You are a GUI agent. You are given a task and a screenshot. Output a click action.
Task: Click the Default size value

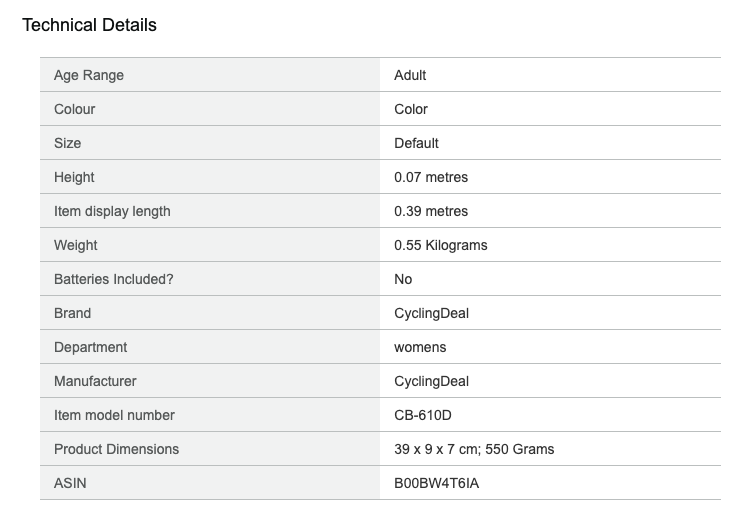click(x=416, y=143)
